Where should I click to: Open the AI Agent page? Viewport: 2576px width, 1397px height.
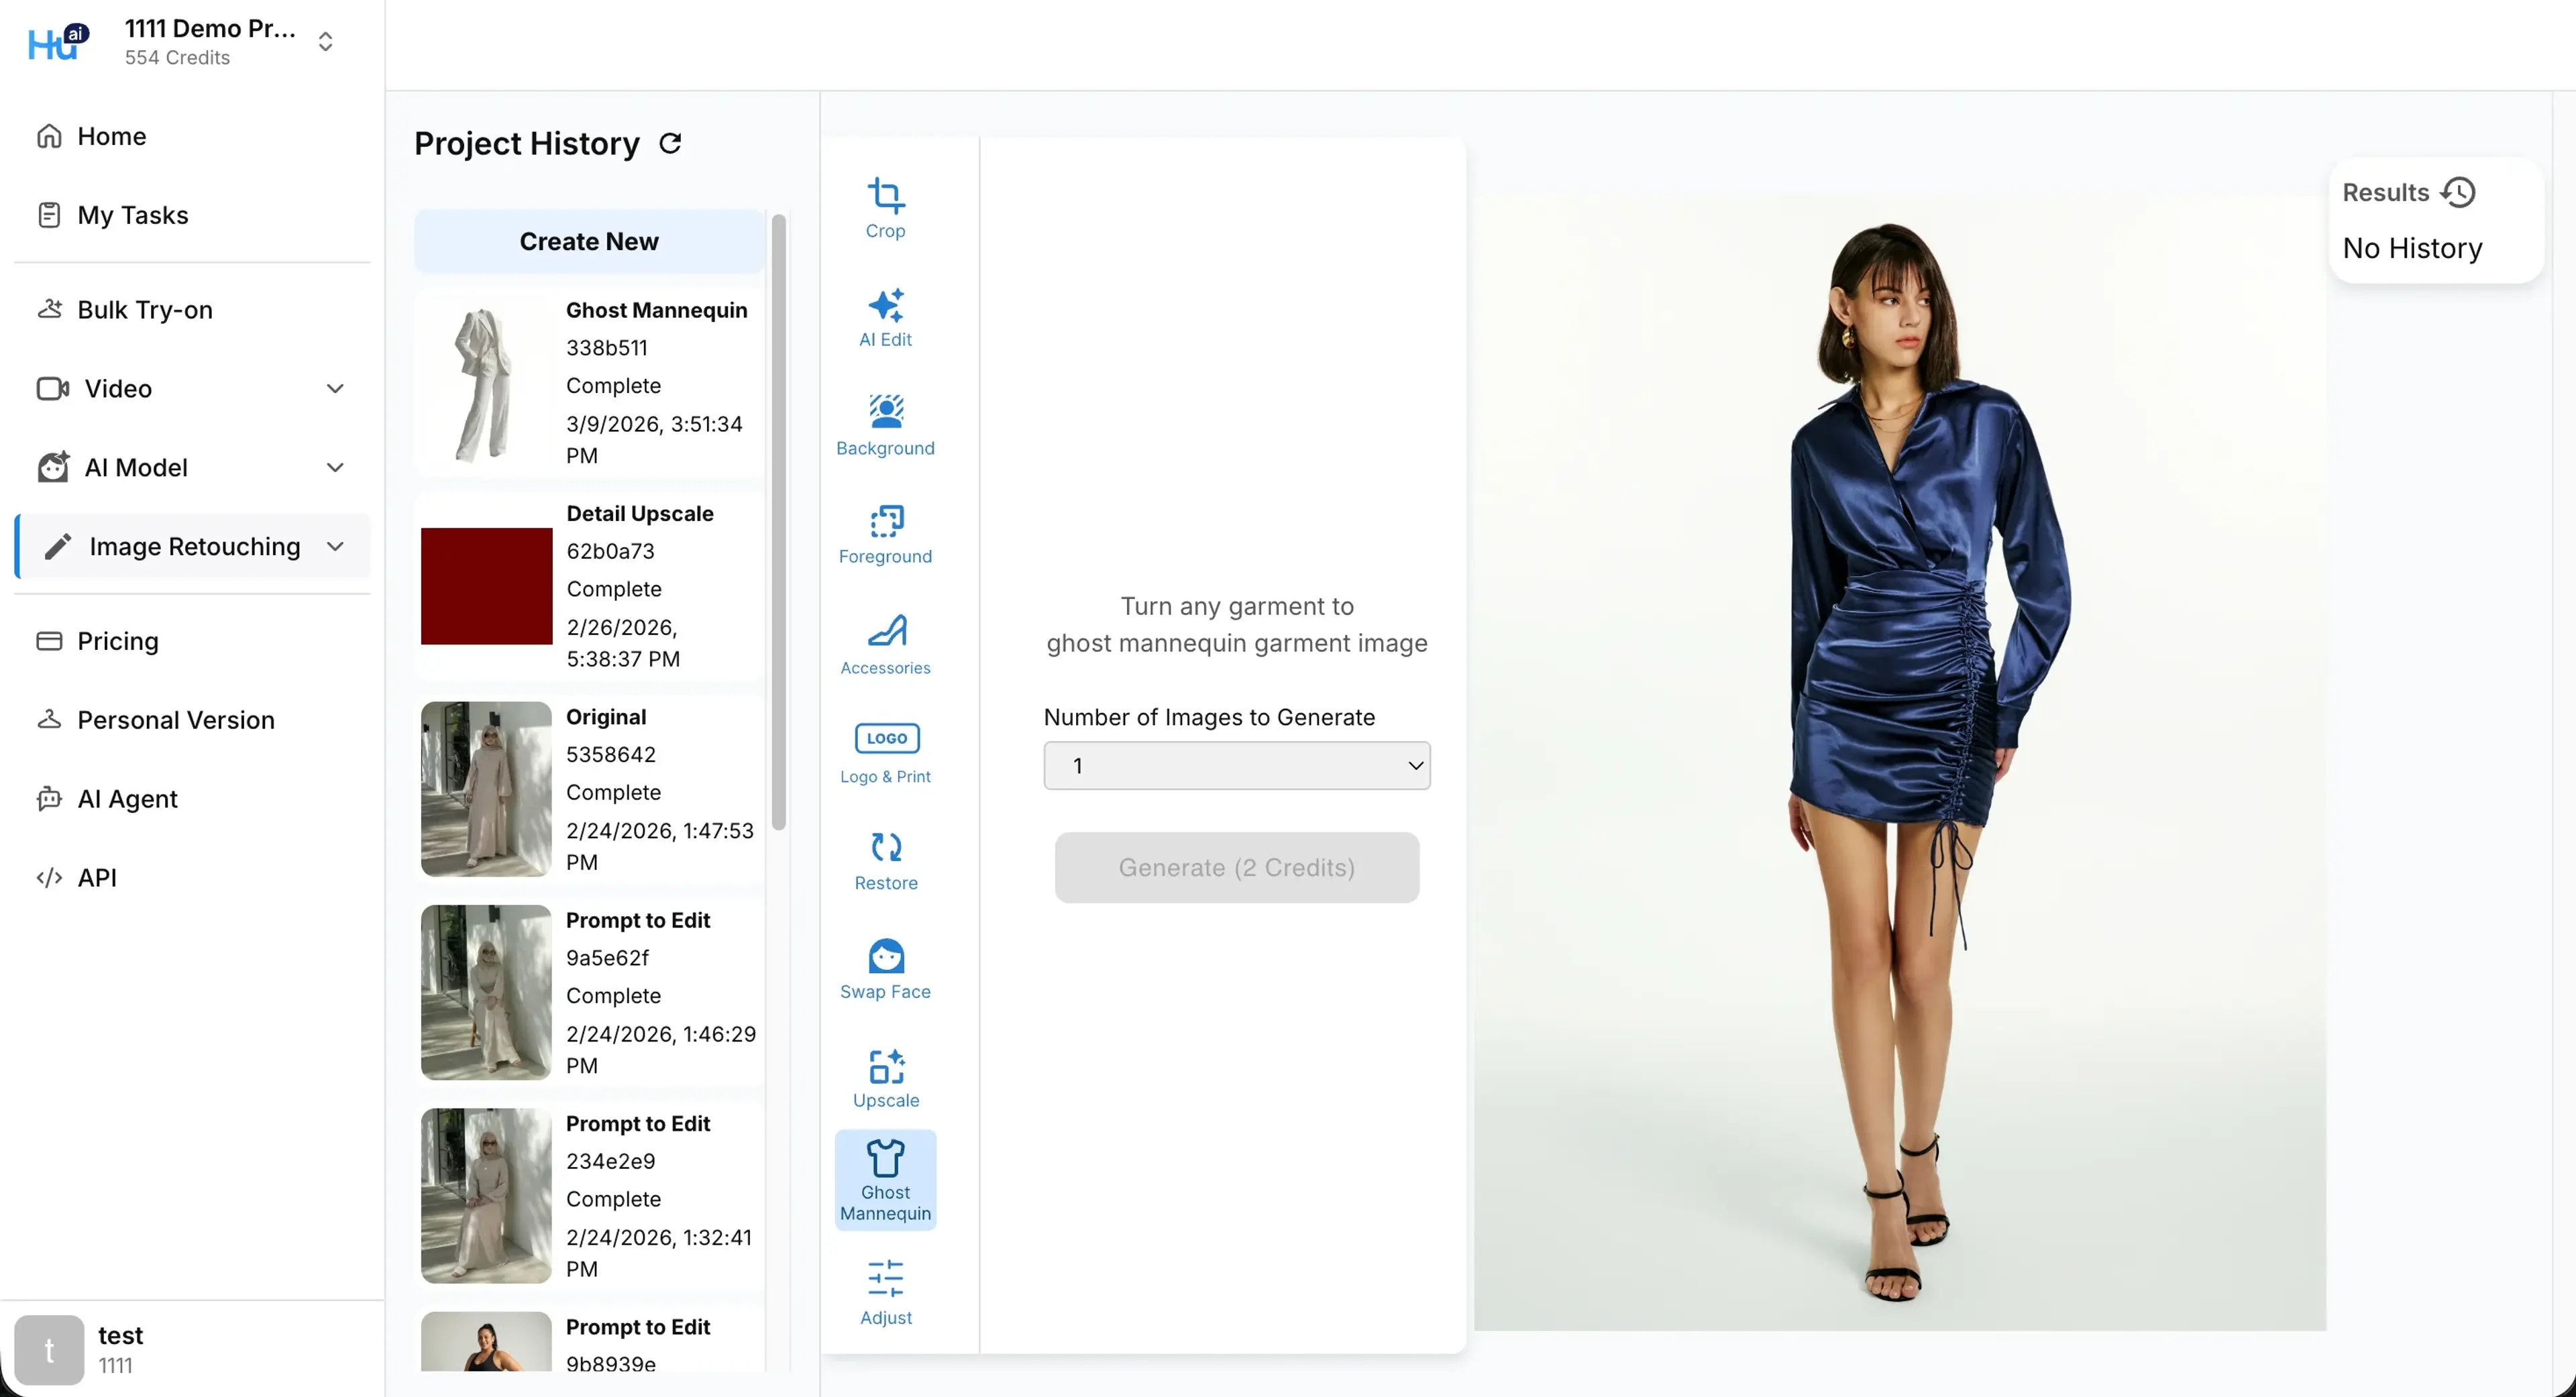[192, 799]
